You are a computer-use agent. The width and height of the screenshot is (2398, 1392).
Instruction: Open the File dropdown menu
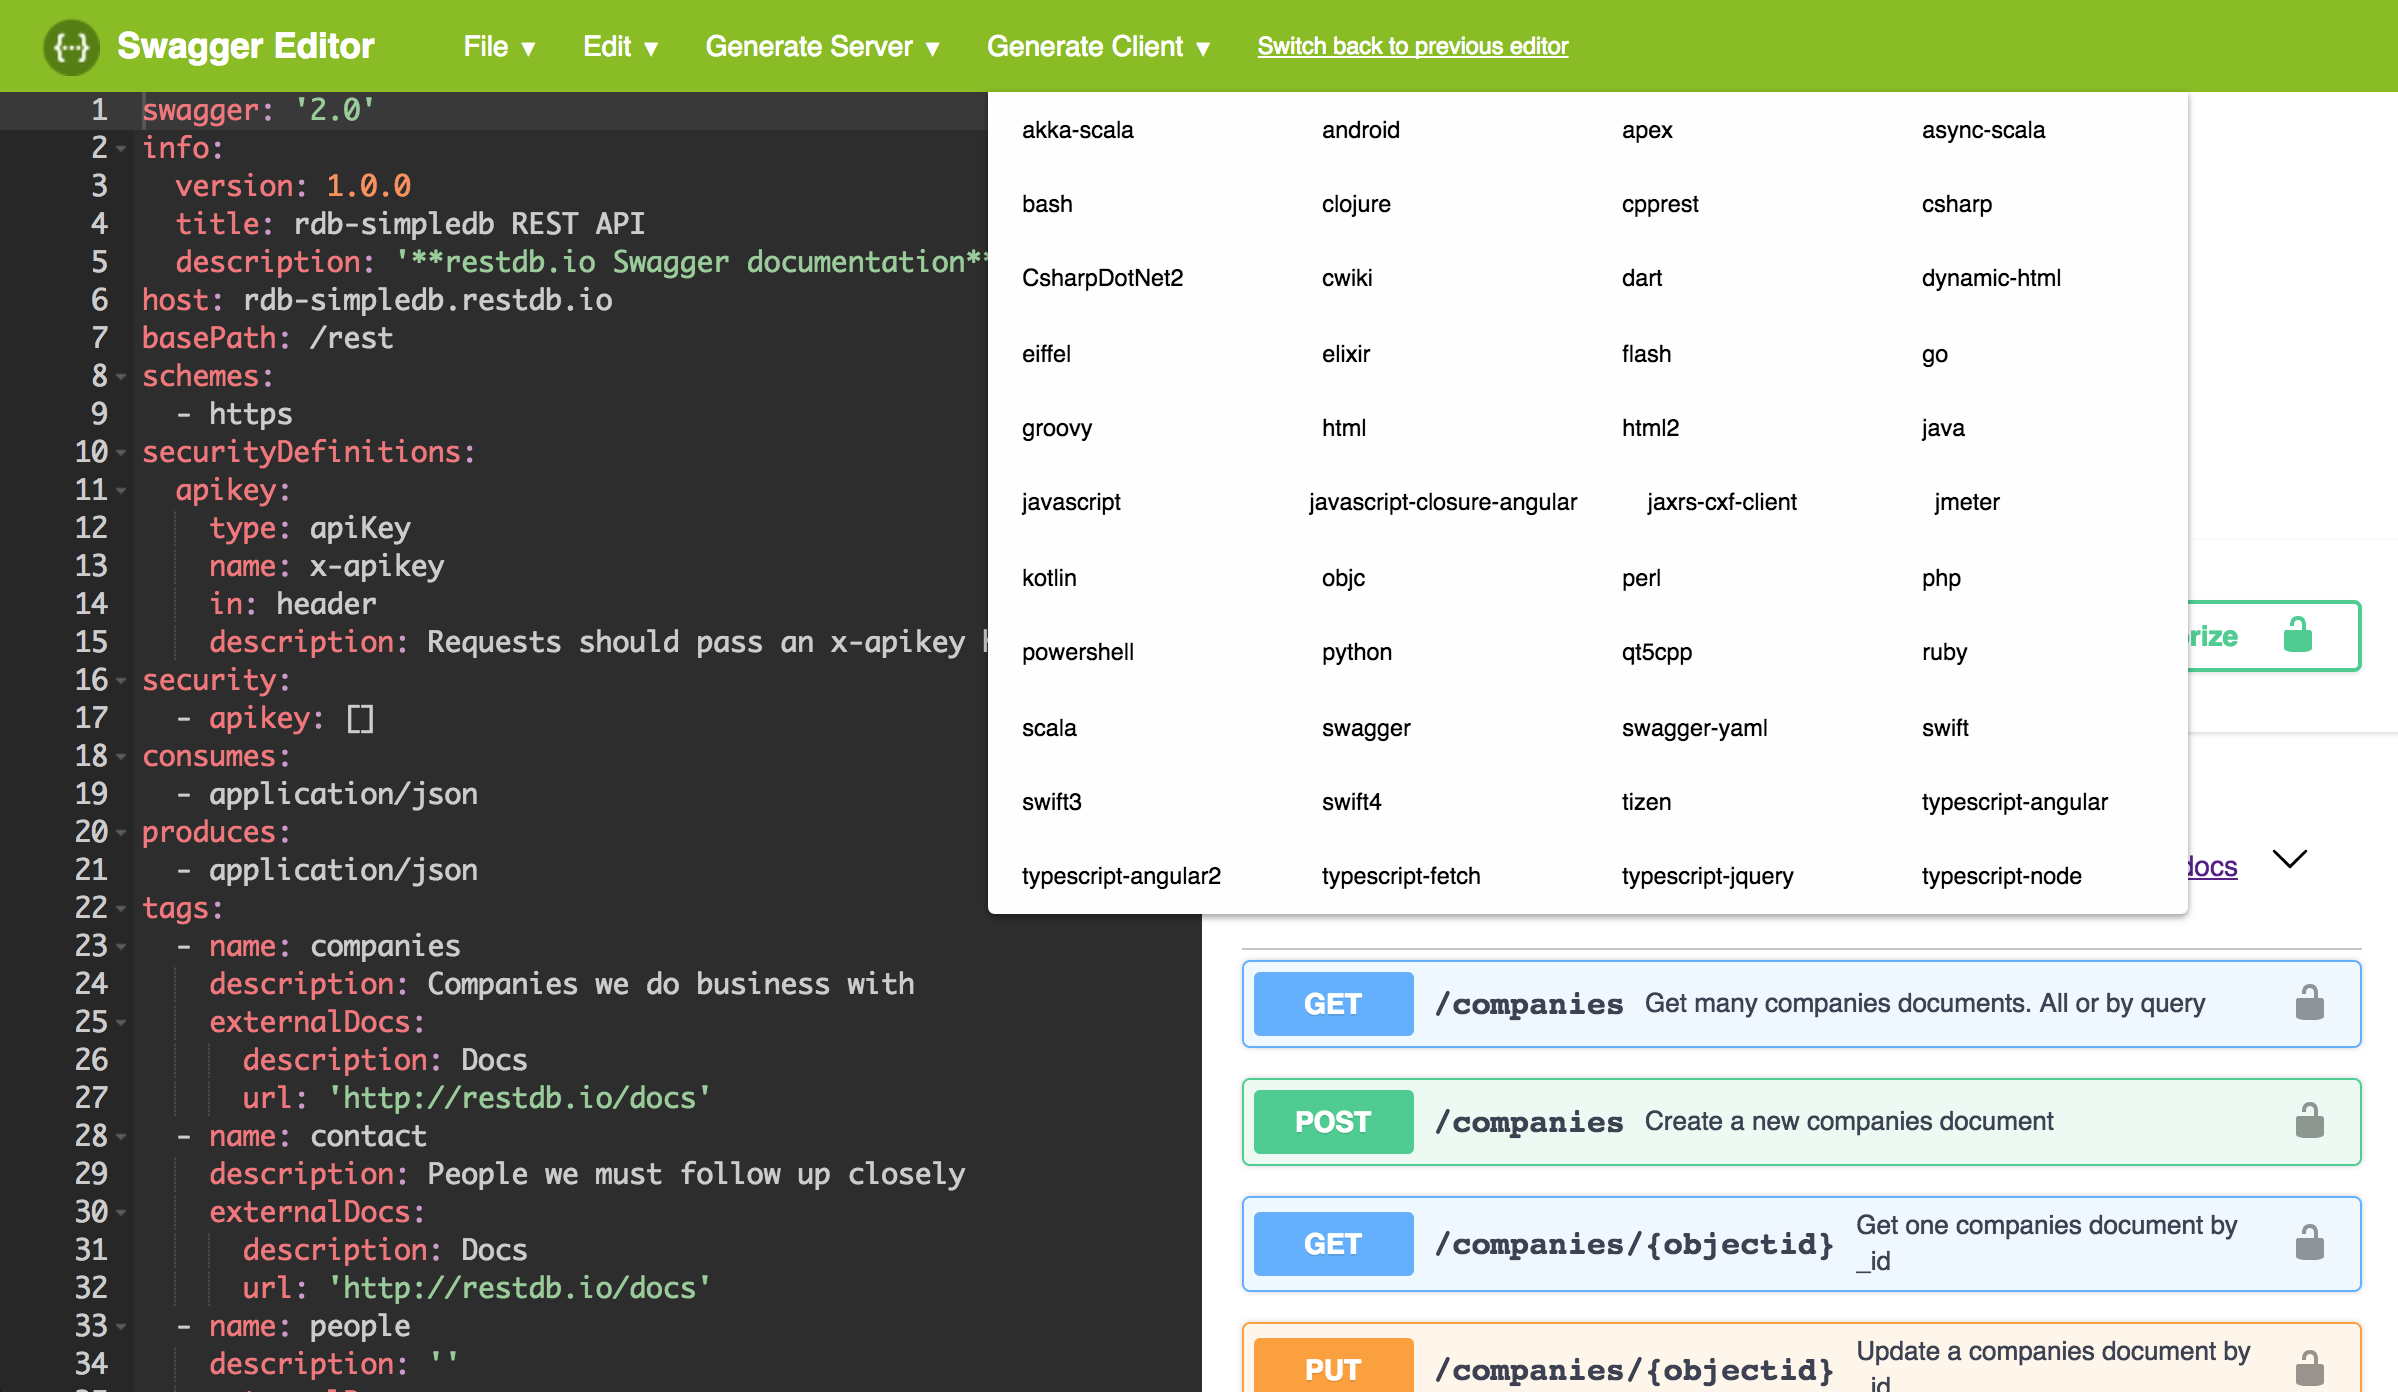tap(497, 45)
